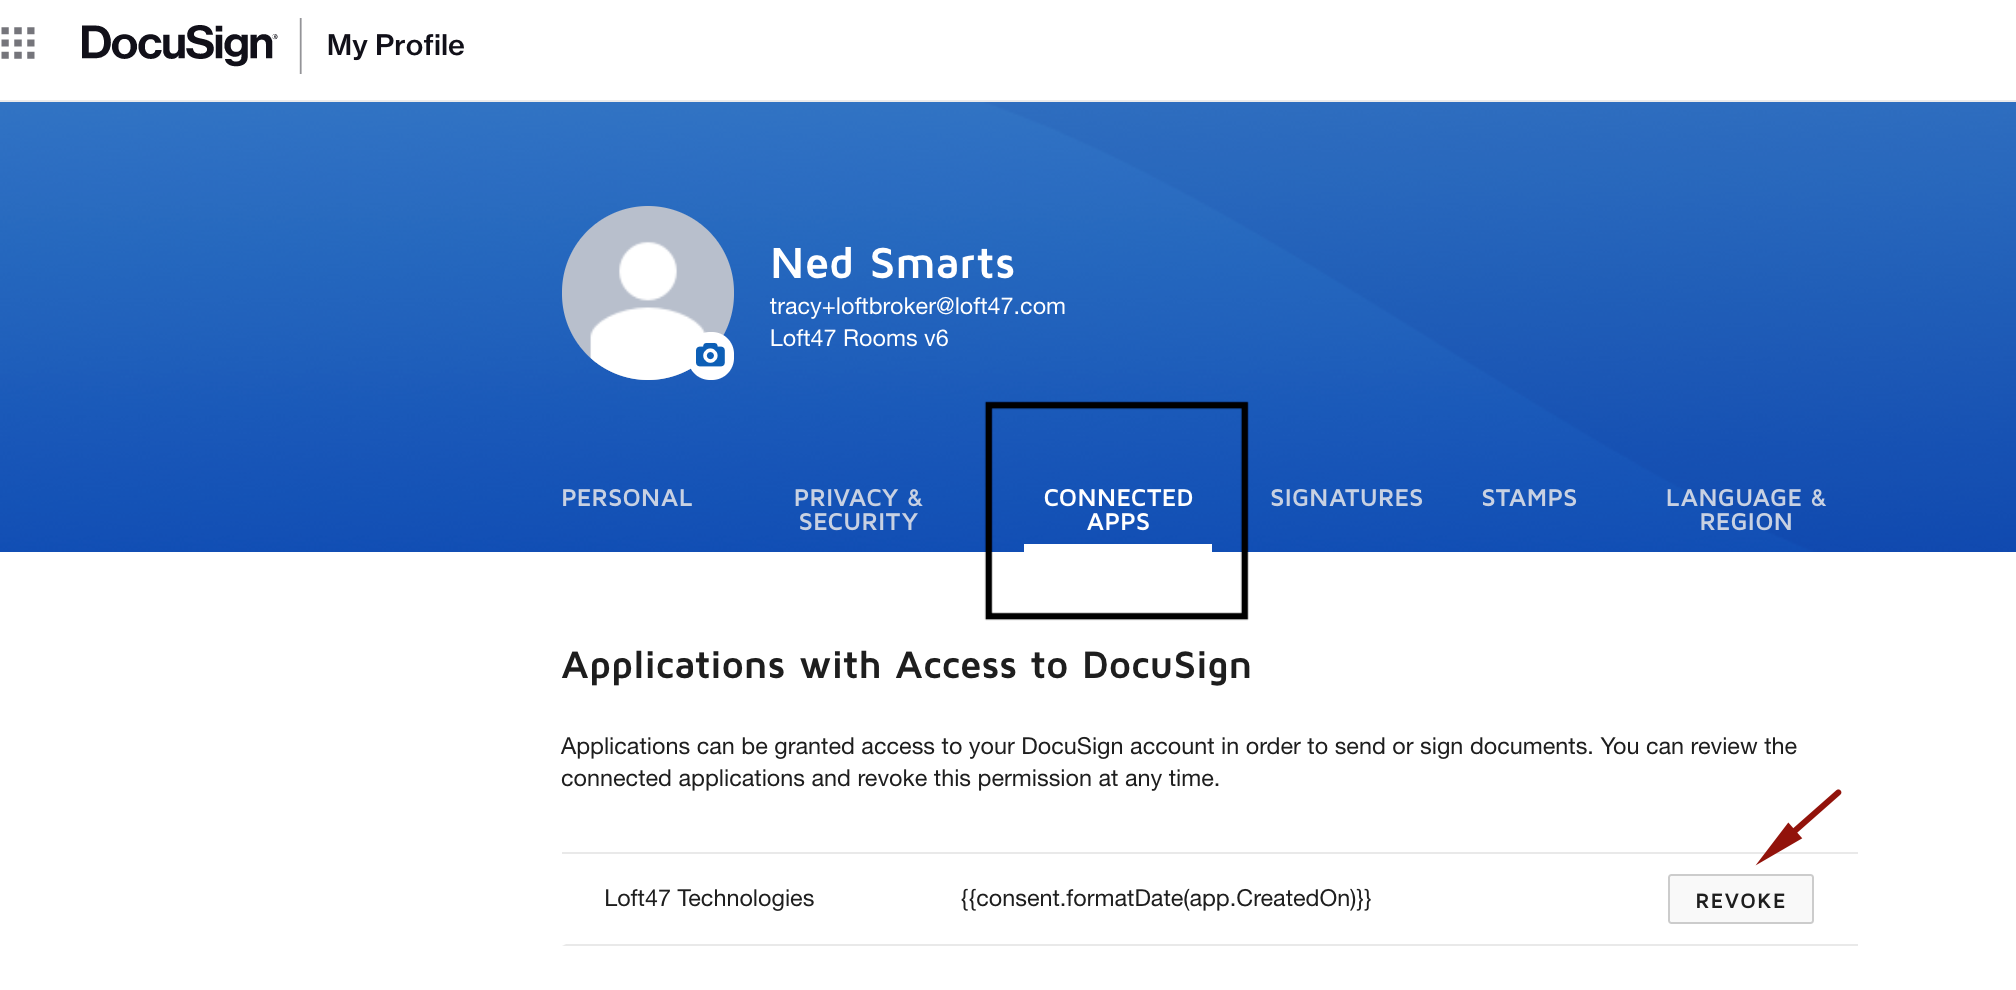This screenshot has width=2016, height=990.
Task: Select the Connected Apps tab
Action: (1118, 510)
